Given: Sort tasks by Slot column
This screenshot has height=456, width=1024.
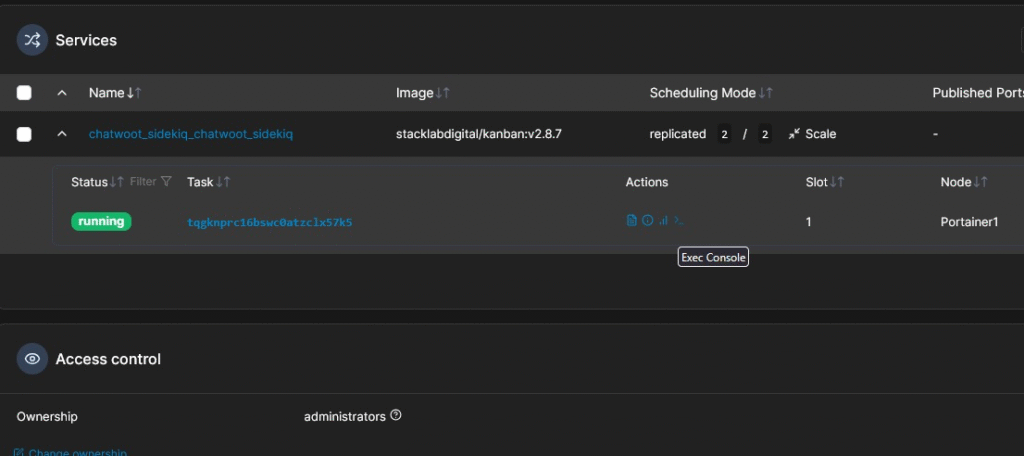Looking at the screenshot, I should tap(824, 182).
